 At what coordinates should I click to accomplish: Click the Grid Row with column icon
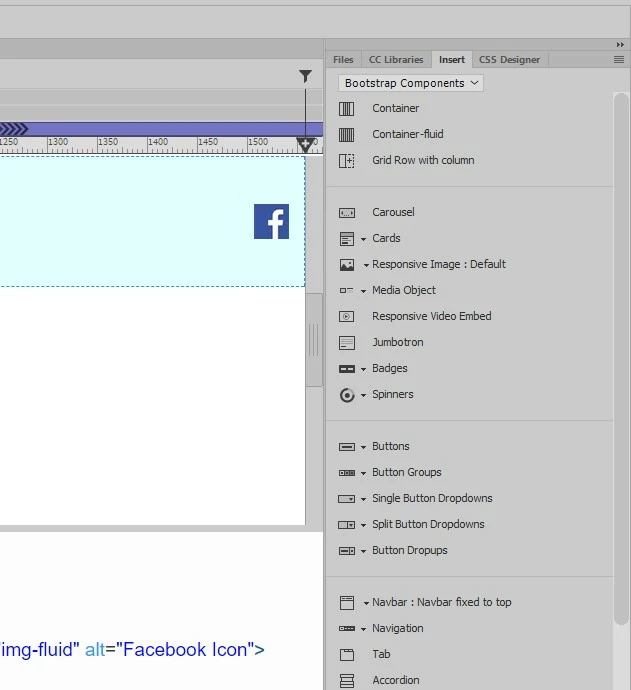click(x=346, y=161)
